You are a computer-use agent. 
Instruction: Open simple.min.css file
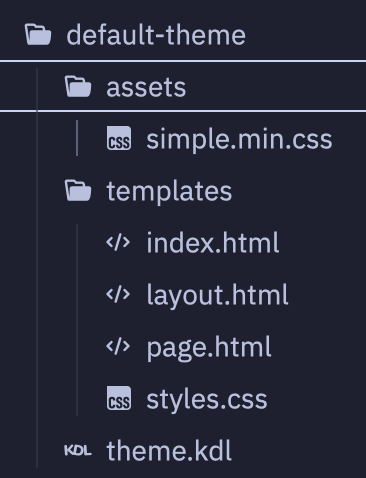[x=239, y=139]
